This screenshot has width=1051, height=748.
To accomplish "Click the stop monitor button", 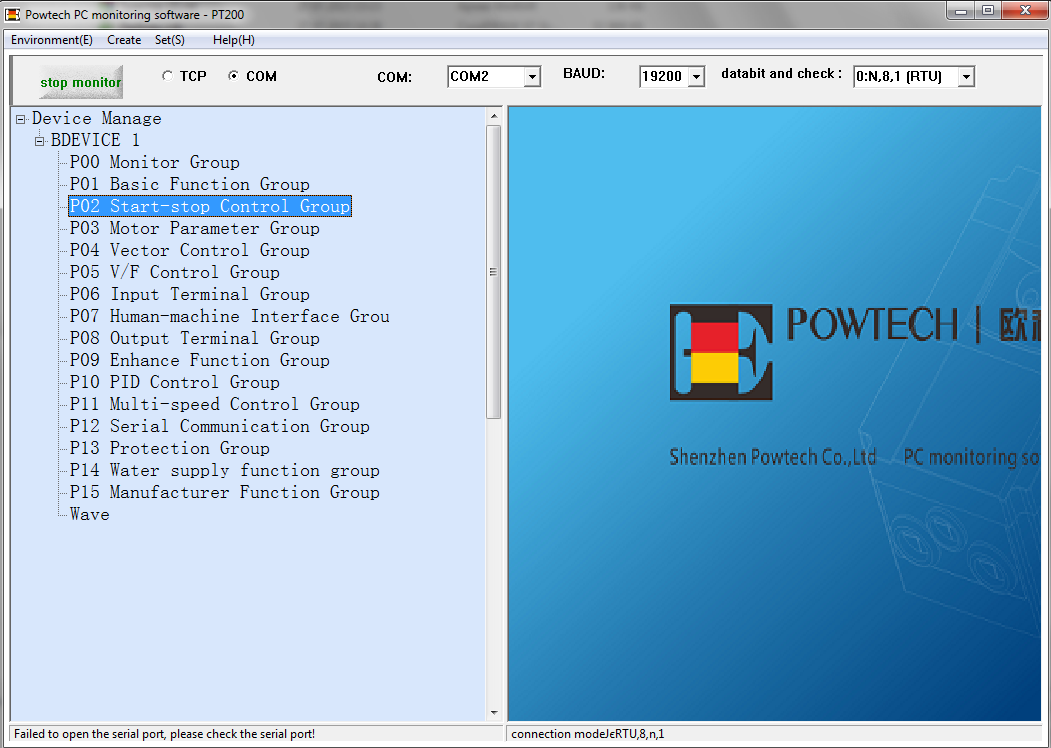I will [81, 82].
